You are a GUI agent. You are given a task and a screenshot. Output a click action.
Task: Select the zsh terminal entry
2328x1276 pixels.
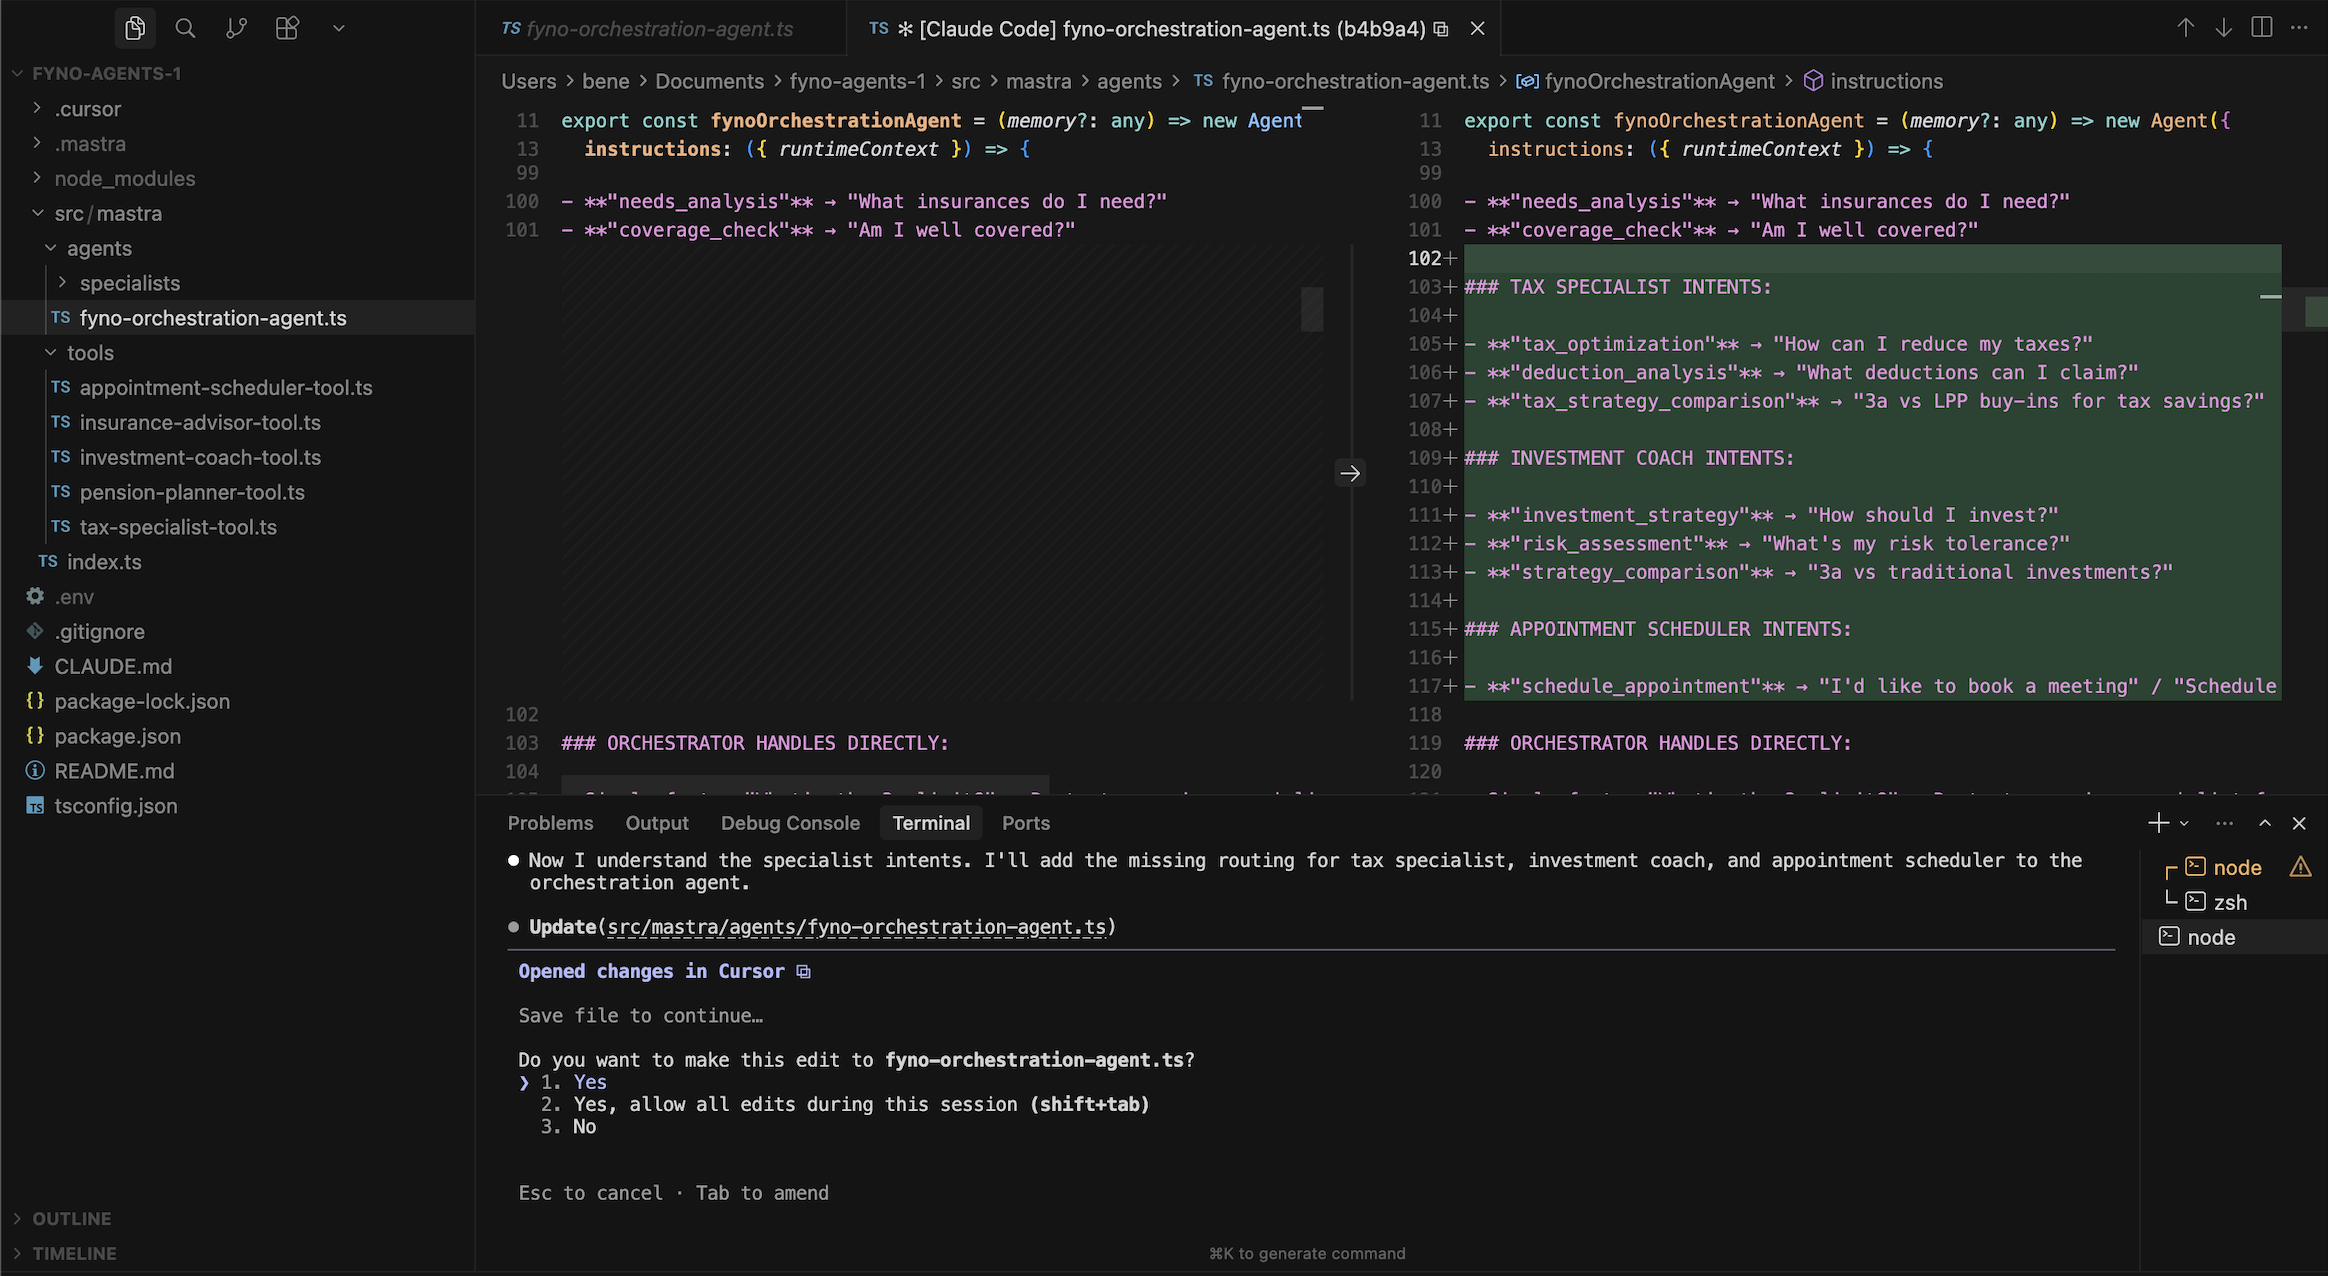pos(2229,902)
